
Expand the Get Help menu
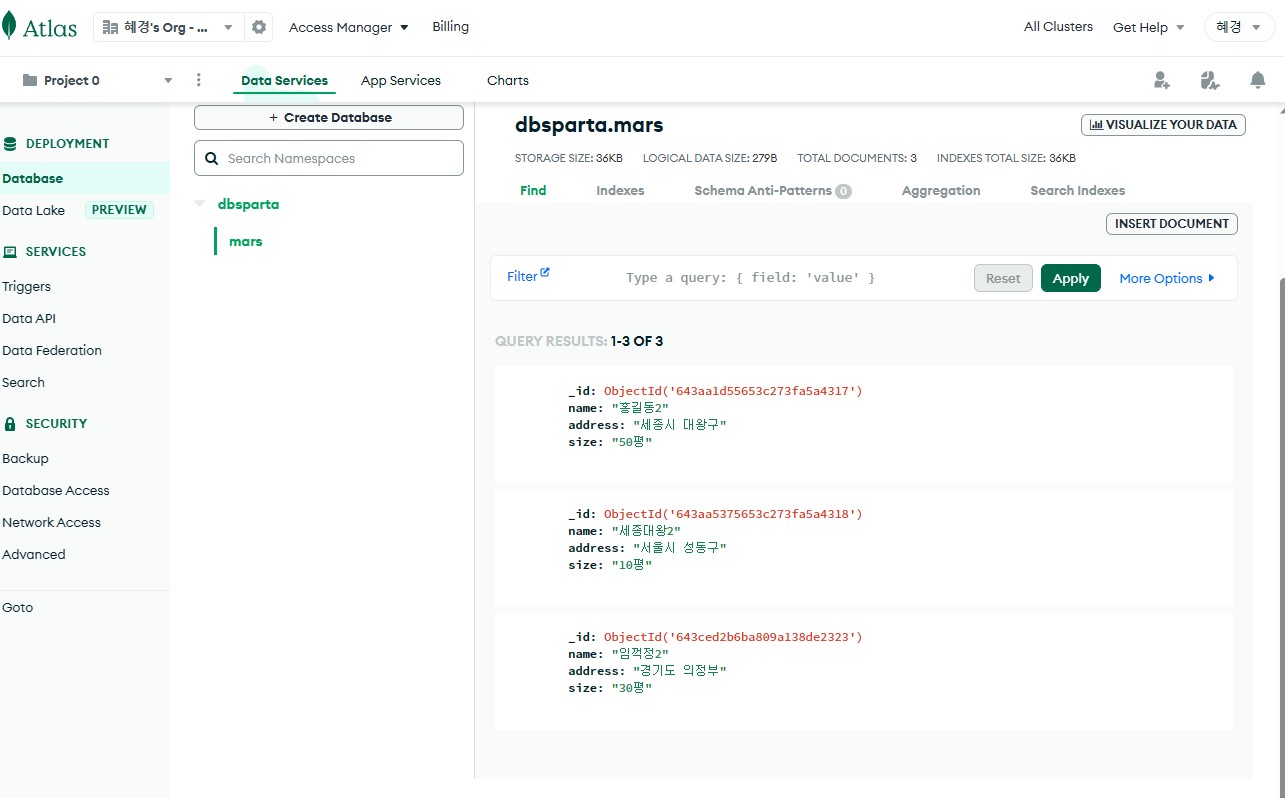click(1149, 27)
